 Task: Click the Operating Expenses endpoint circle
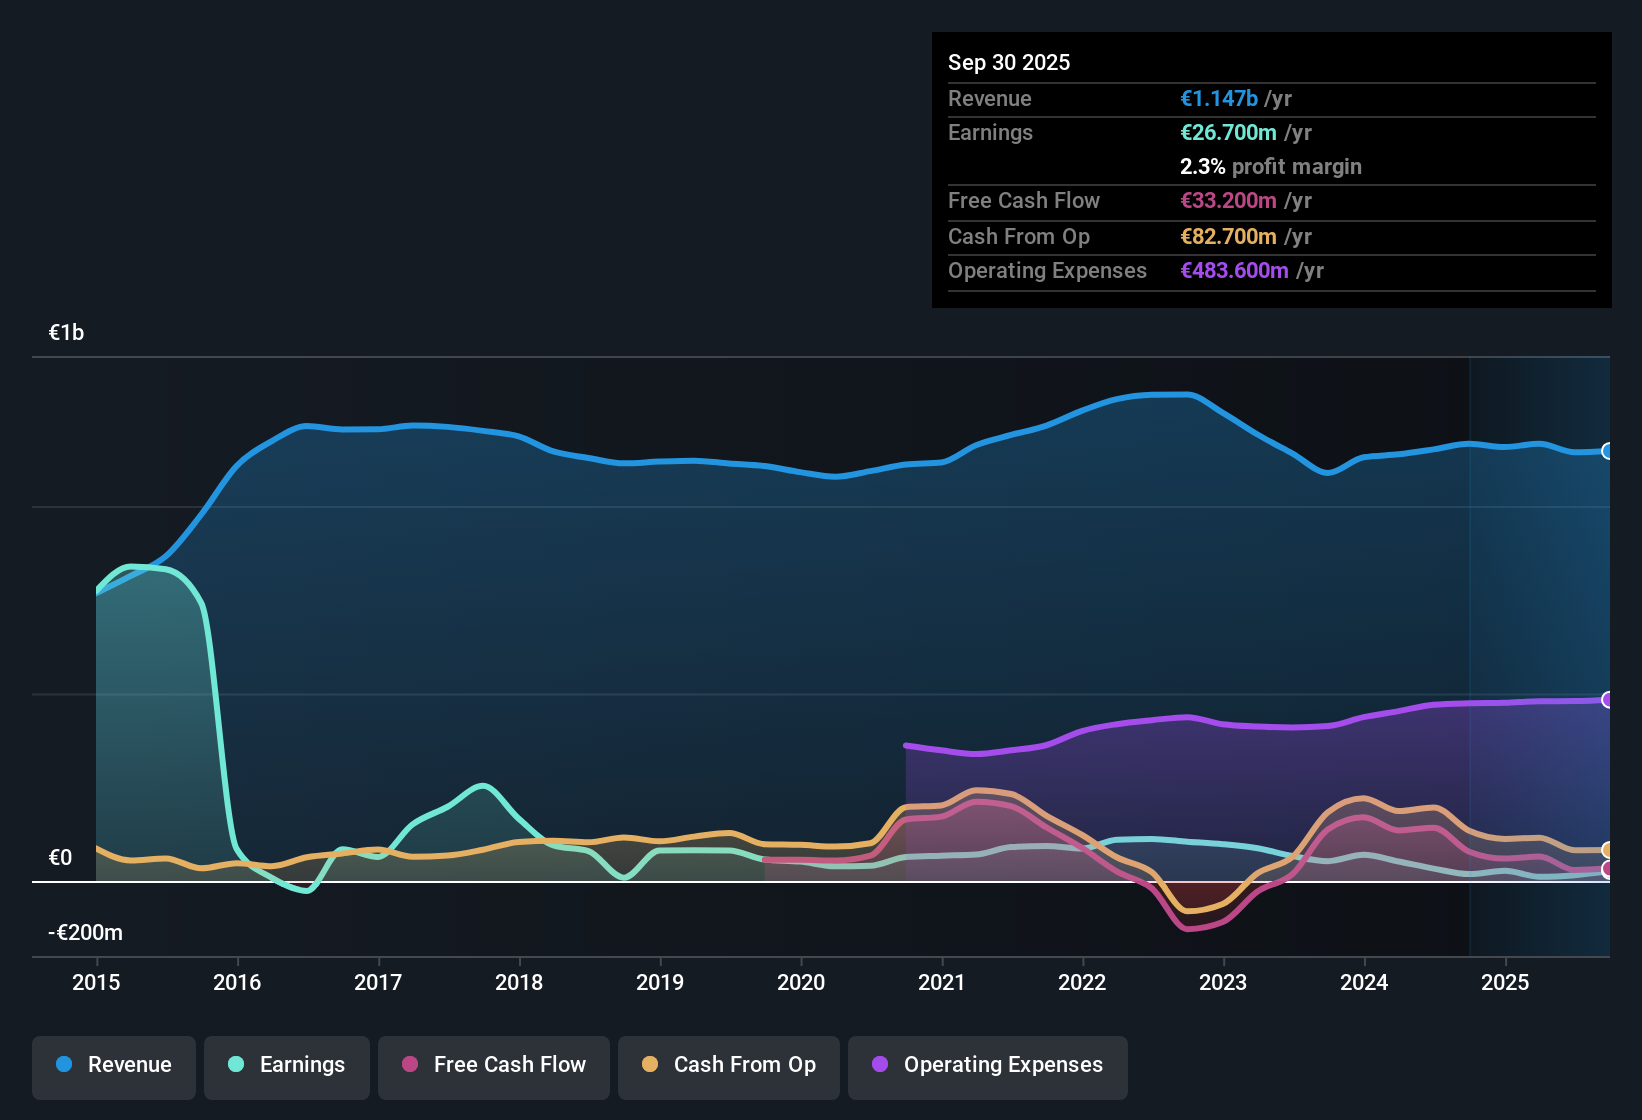pos(1607,698)
